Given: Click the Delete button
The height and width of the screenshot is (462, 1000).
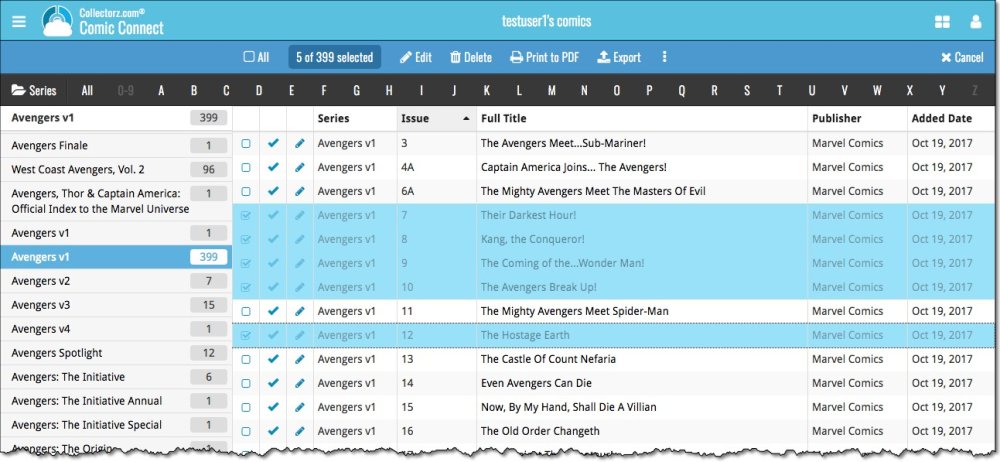Looking at the screenshot, I should tap(471, 57).
